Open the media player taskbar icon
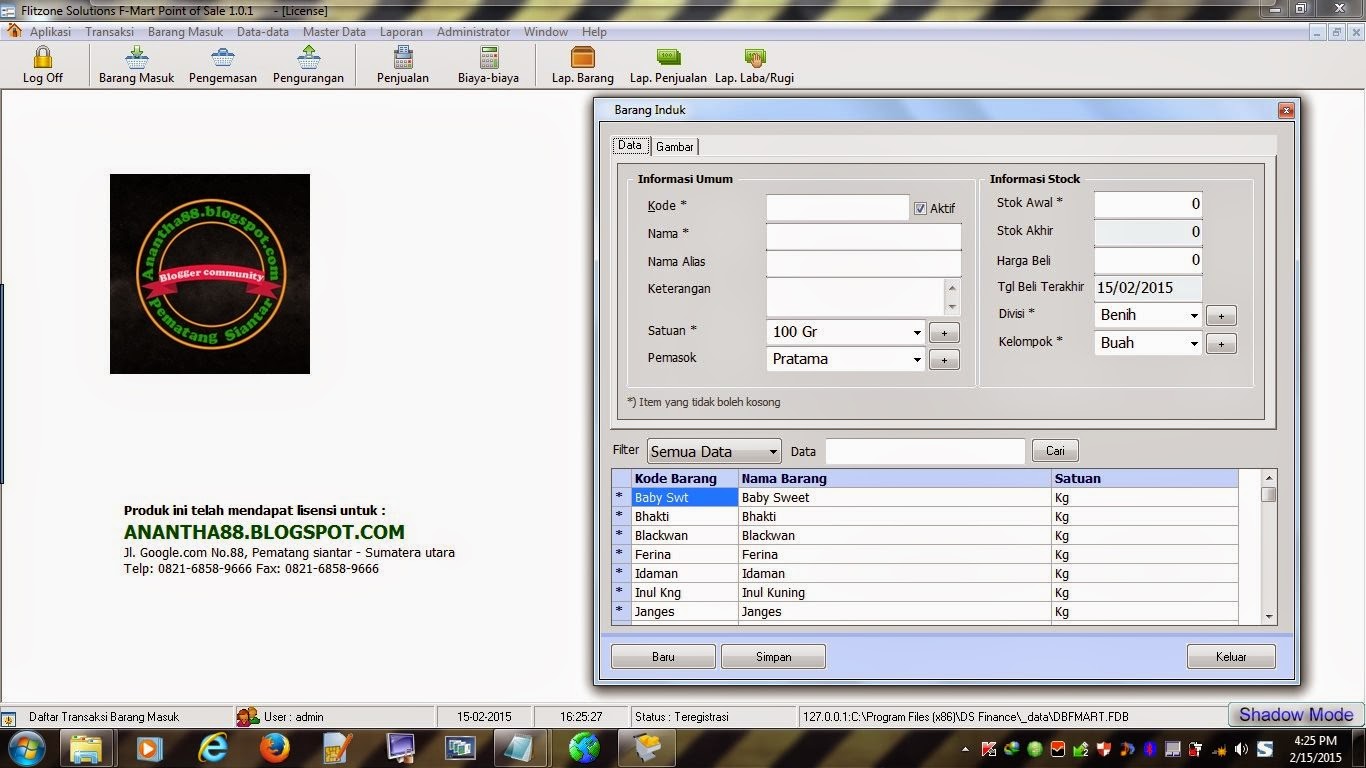 [x=149, y=747]
